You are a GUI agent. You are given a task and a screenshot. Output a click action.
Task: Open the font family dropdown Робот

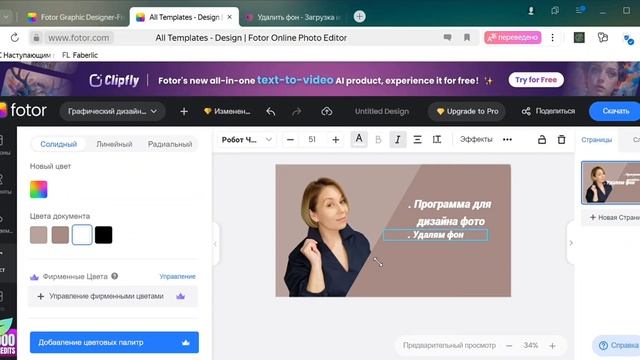coord(247,140)
